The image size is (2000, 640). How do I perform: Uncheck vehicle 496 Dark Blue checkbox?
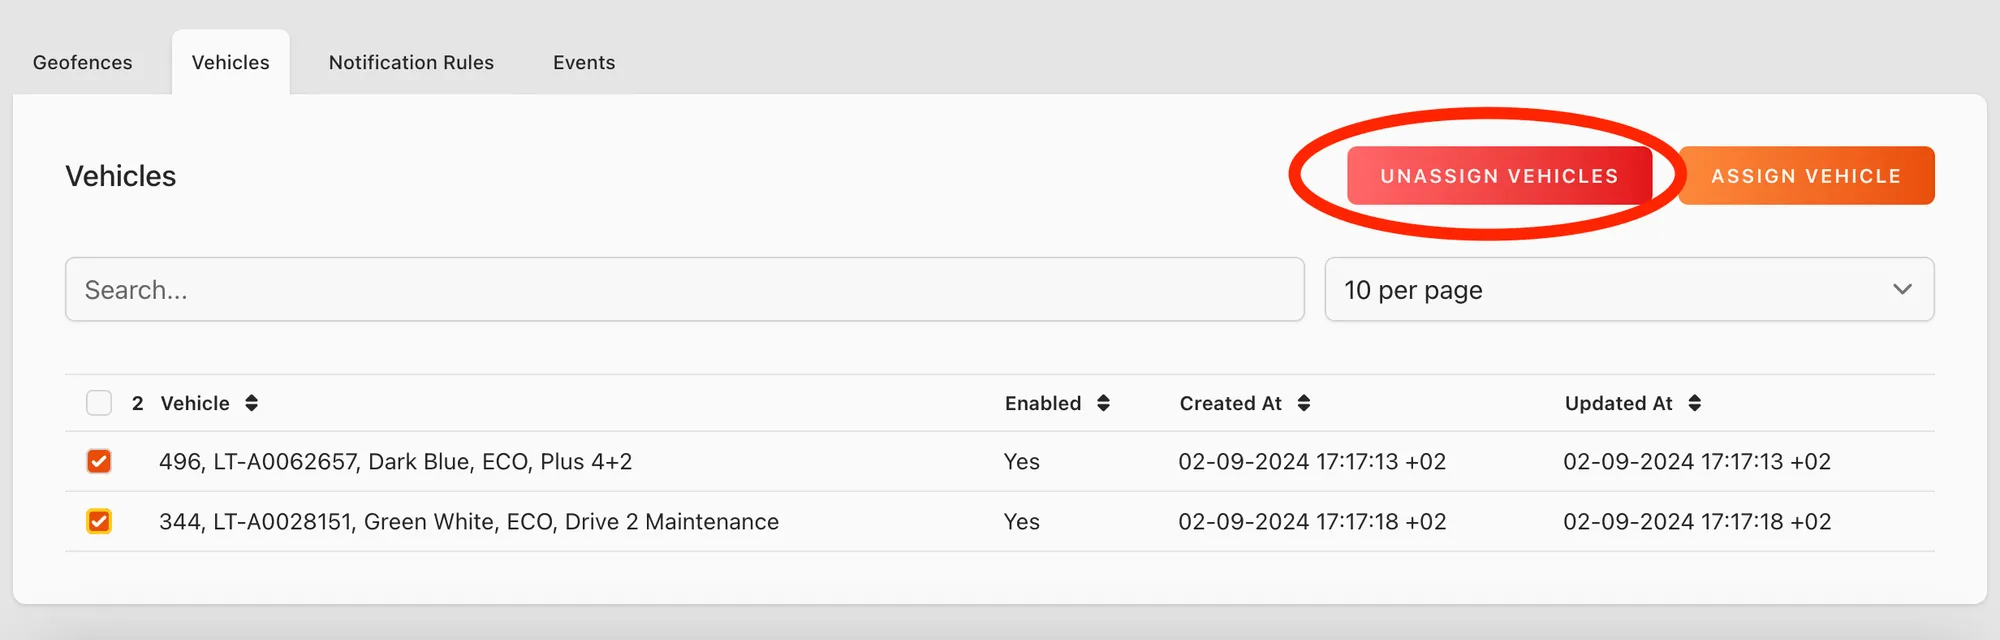pos(99,461)
